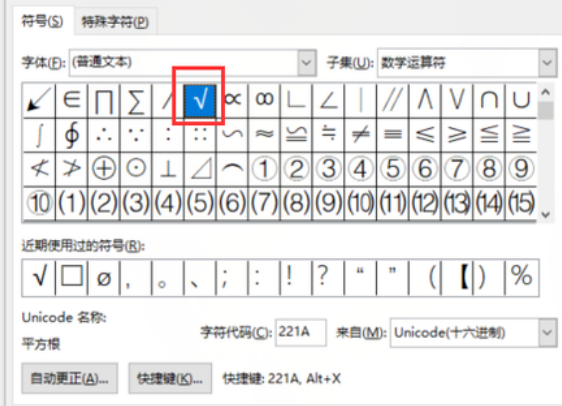Select the less-than-or-equal ≦ symbol
The width and height of the screenshot is (562, 406).
489,135
